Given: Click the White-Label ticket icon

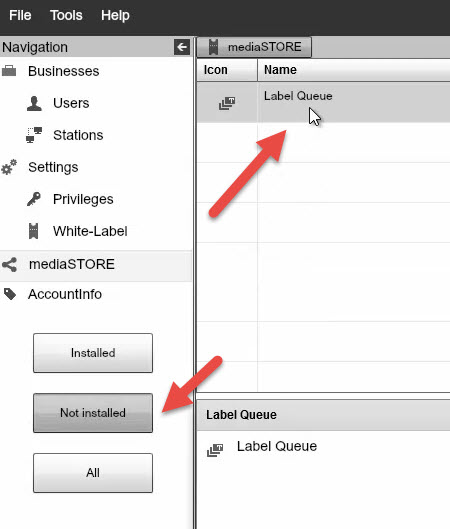Looking at the screenshot, I should tap(33, 231).
